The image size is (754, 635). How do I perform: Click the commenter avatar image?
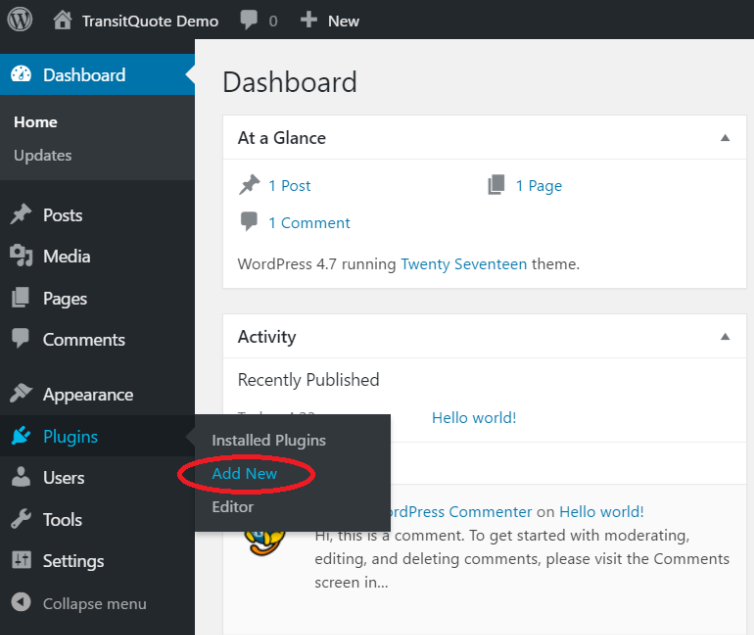click(x=265, y=542)
